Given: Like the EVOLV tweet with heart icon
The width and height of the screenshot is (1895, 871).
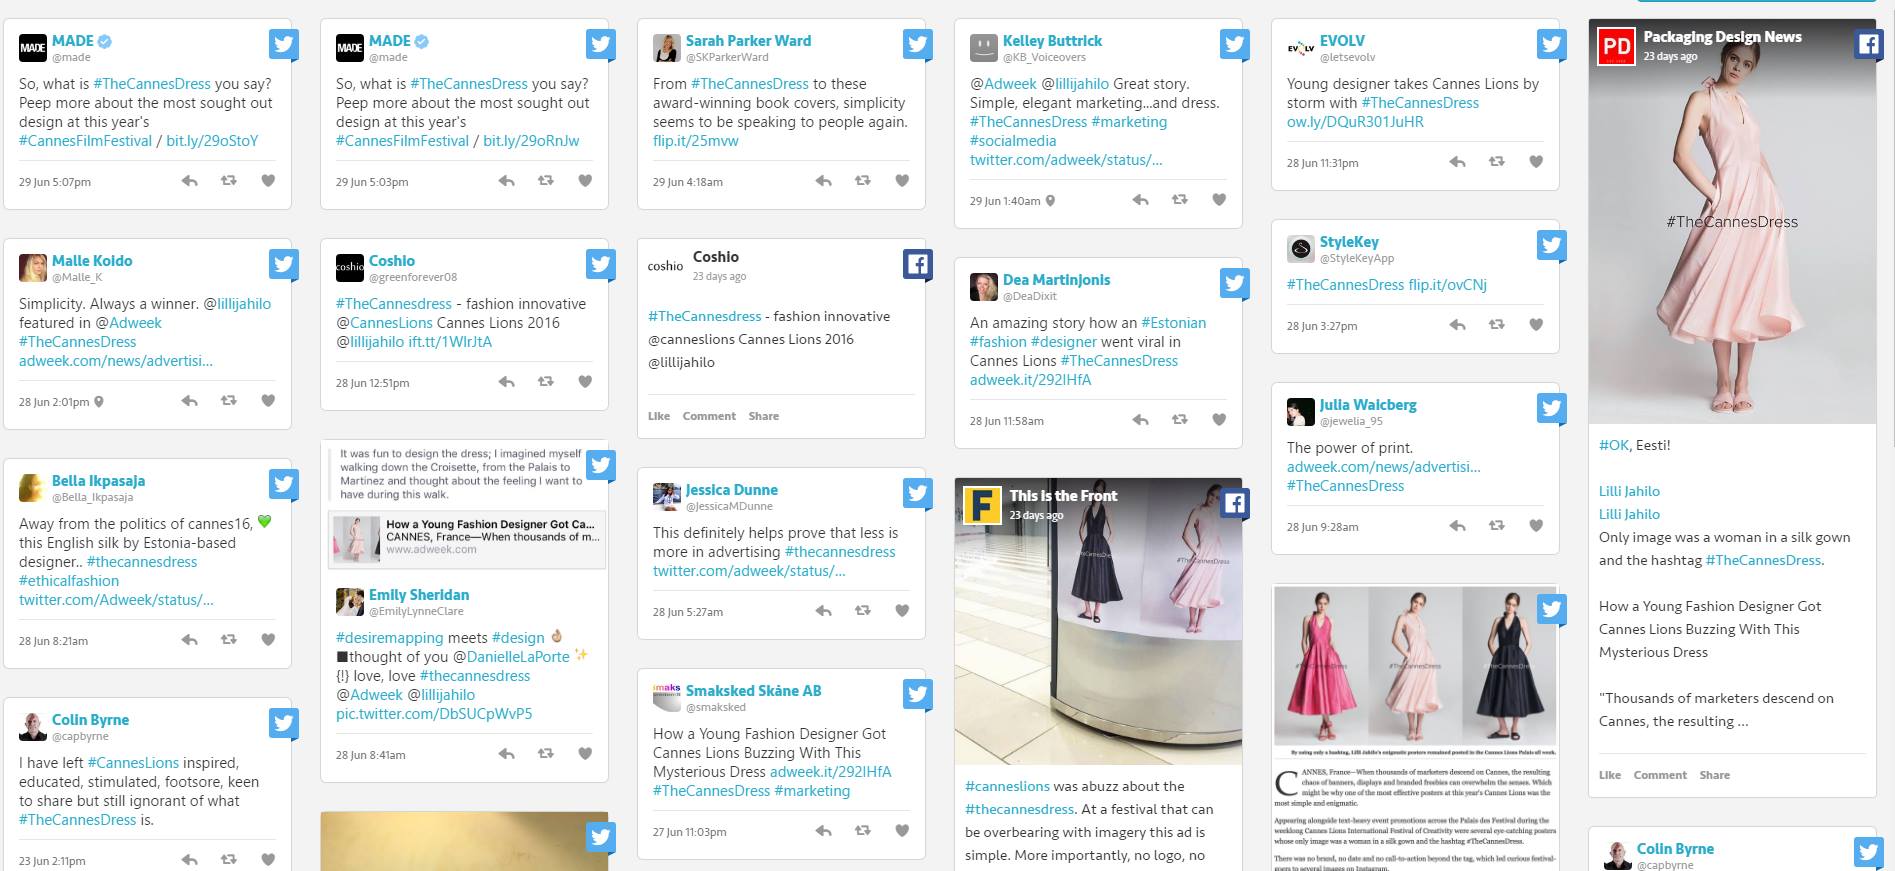Looking at the screenshot, I should click(1536, 162).
